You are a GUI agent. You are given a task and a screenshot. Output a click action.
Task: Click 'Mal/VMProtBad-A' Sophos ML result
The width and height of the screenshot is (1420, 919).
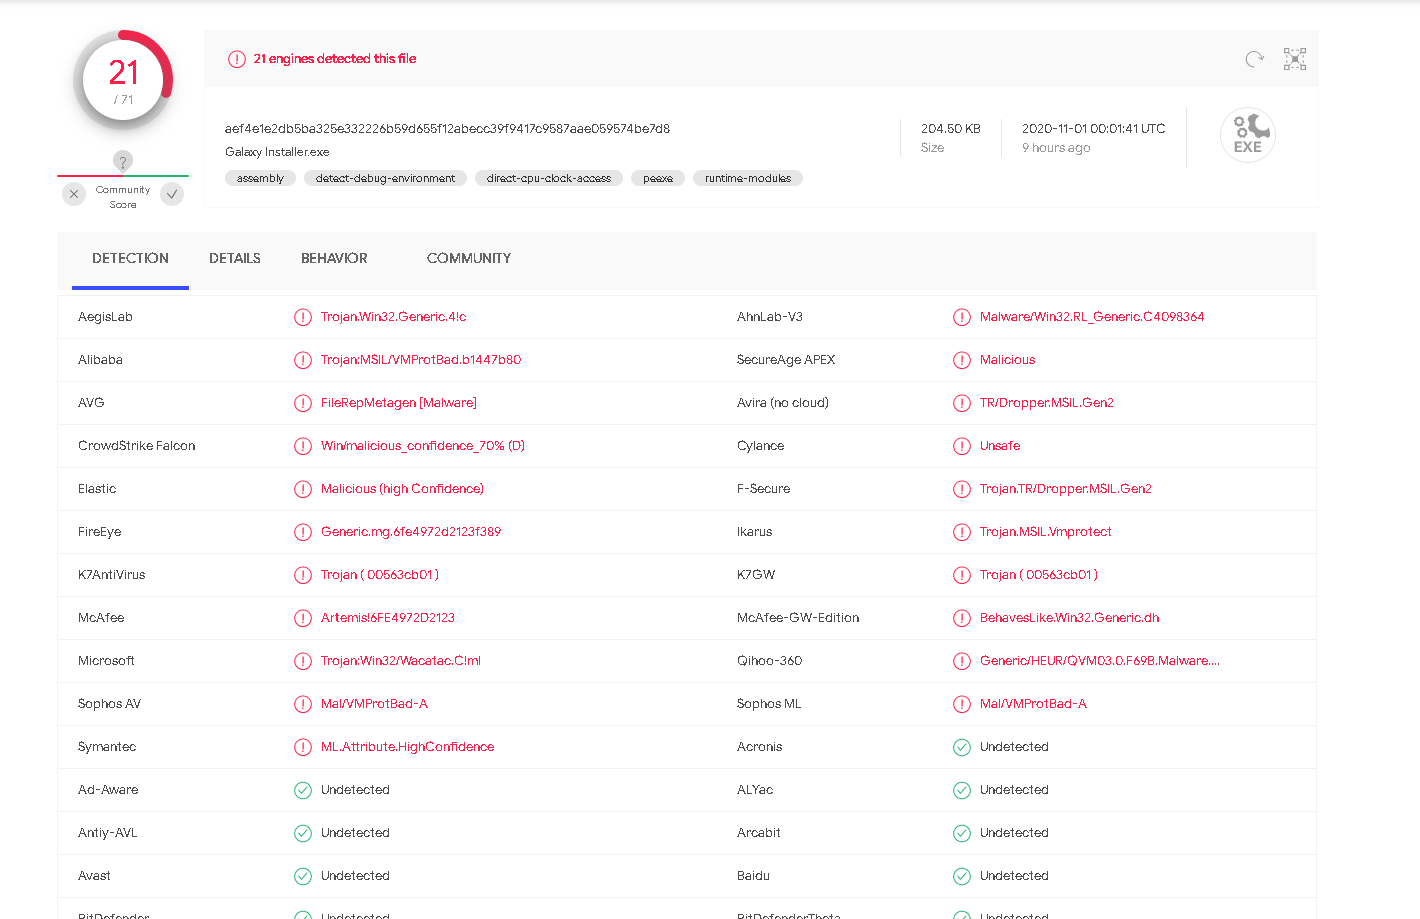pyautogui.click(x=1033, y=704)
